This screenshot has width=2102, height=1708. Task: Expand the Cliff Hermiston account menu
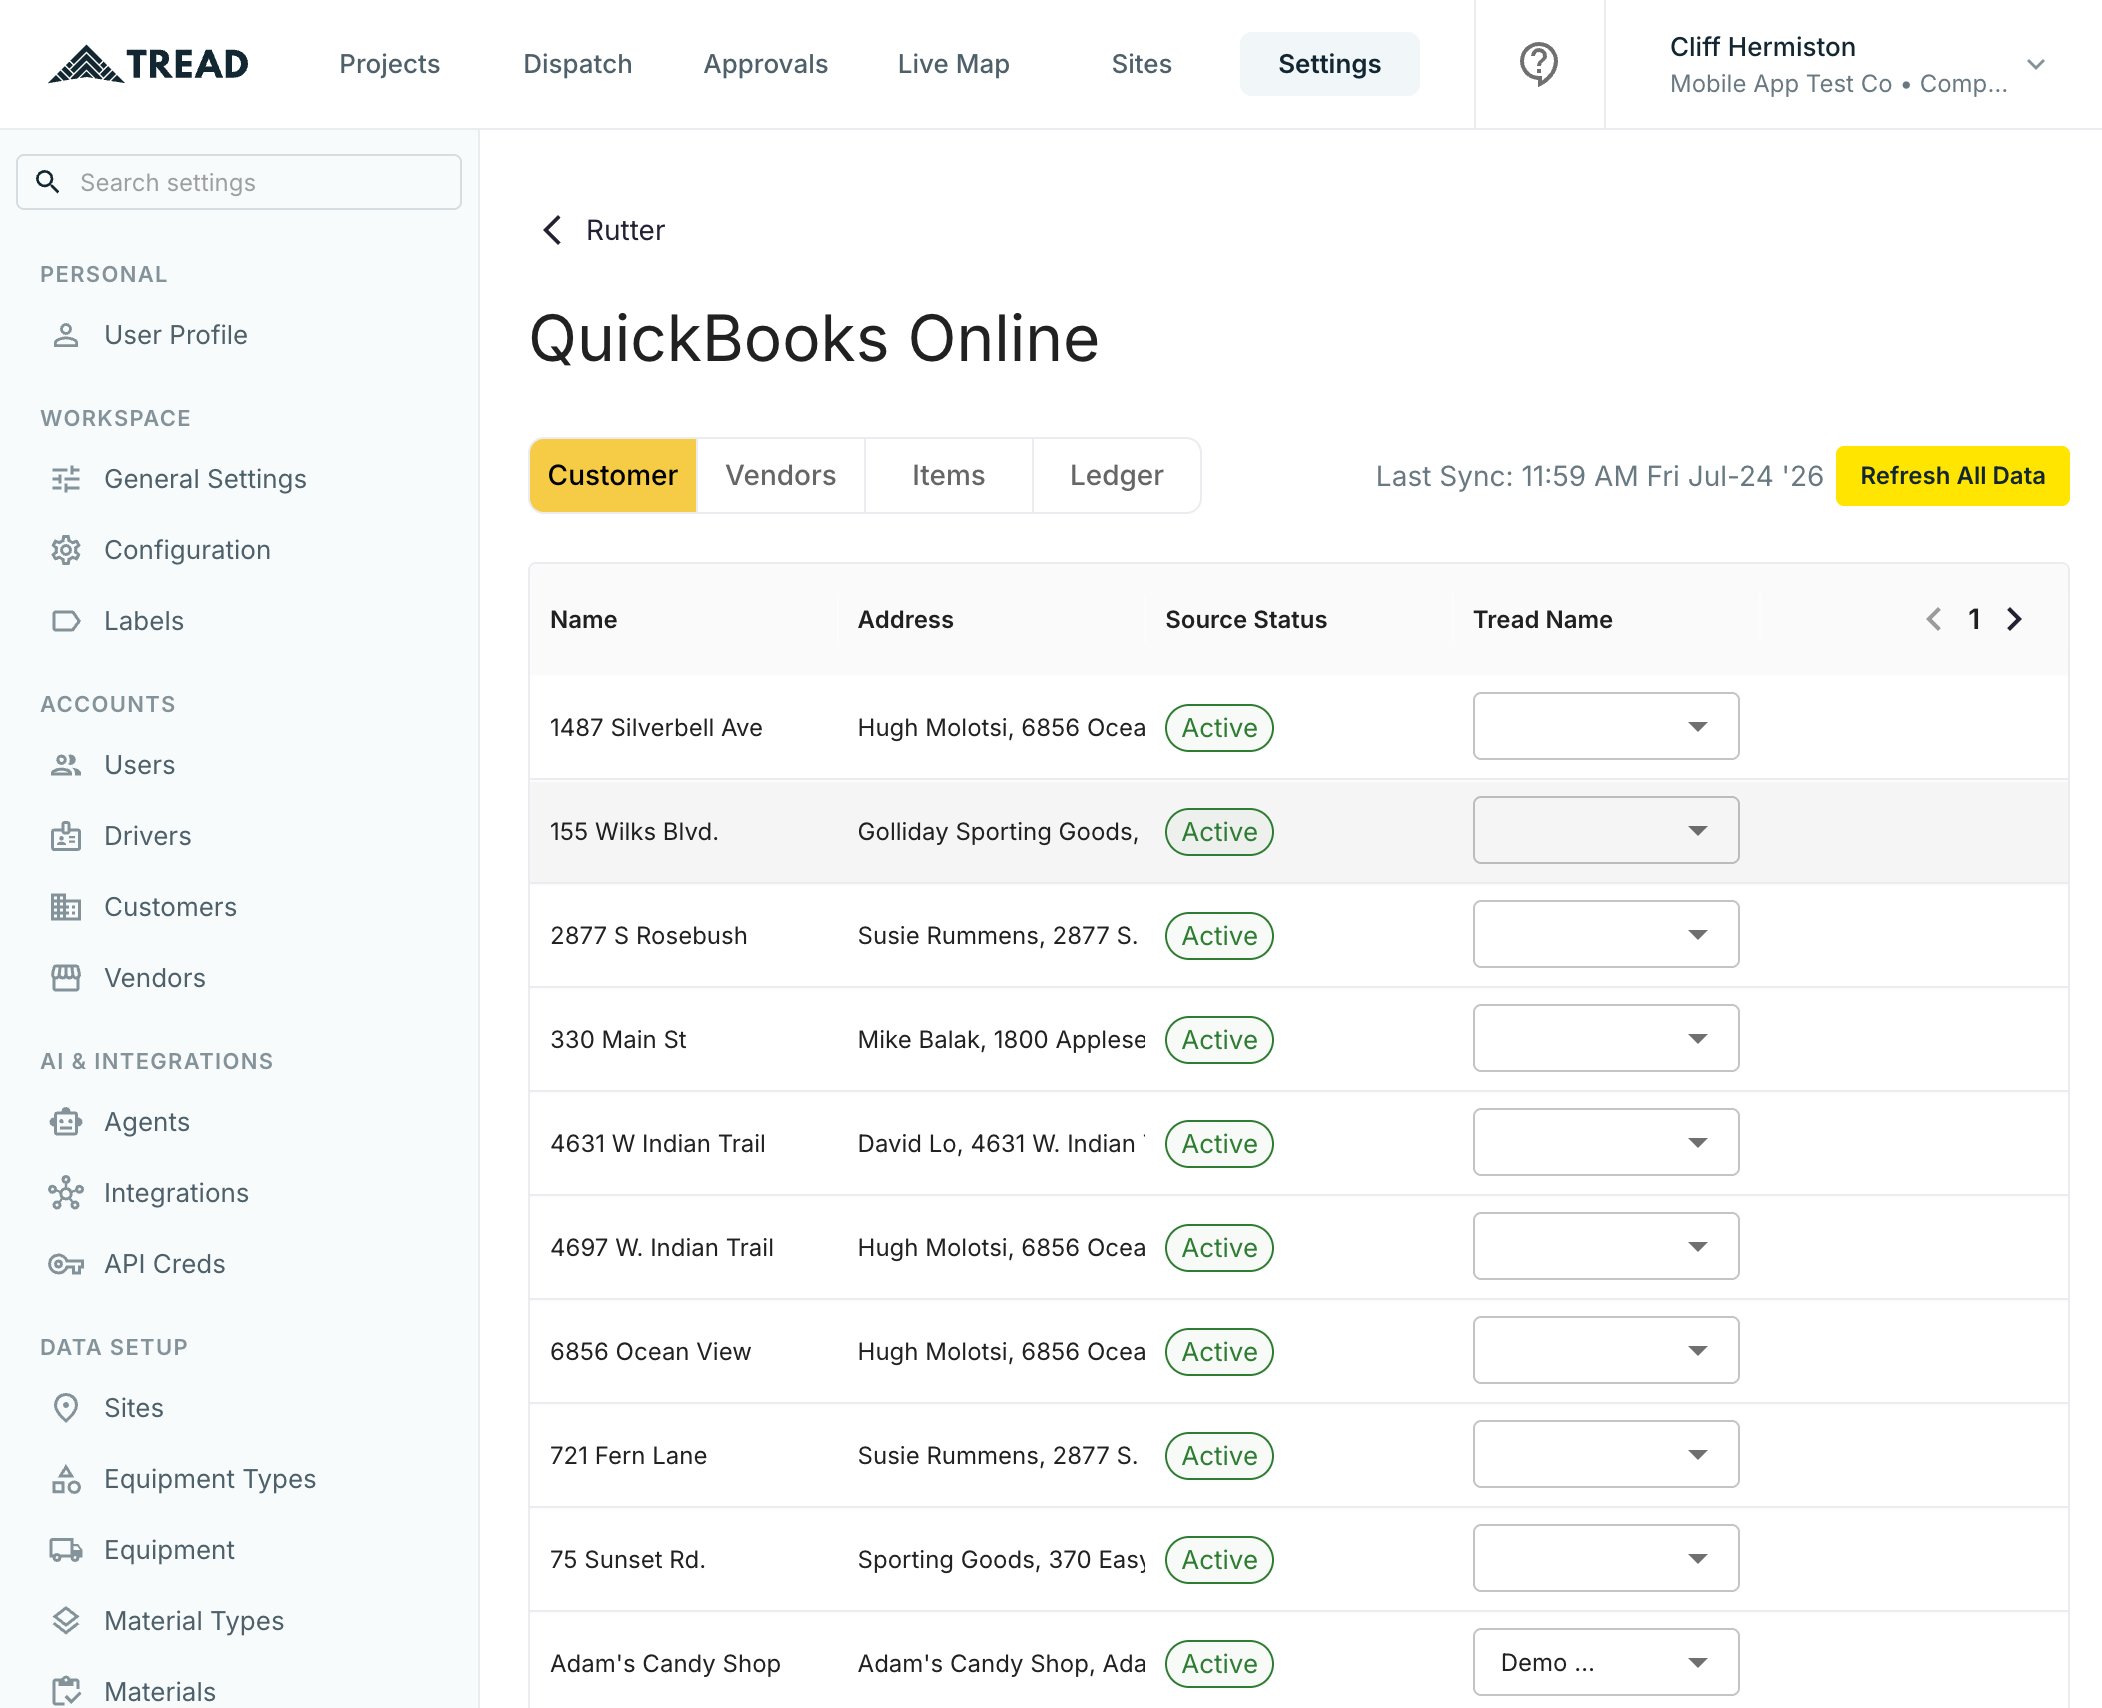(2036, 64)
